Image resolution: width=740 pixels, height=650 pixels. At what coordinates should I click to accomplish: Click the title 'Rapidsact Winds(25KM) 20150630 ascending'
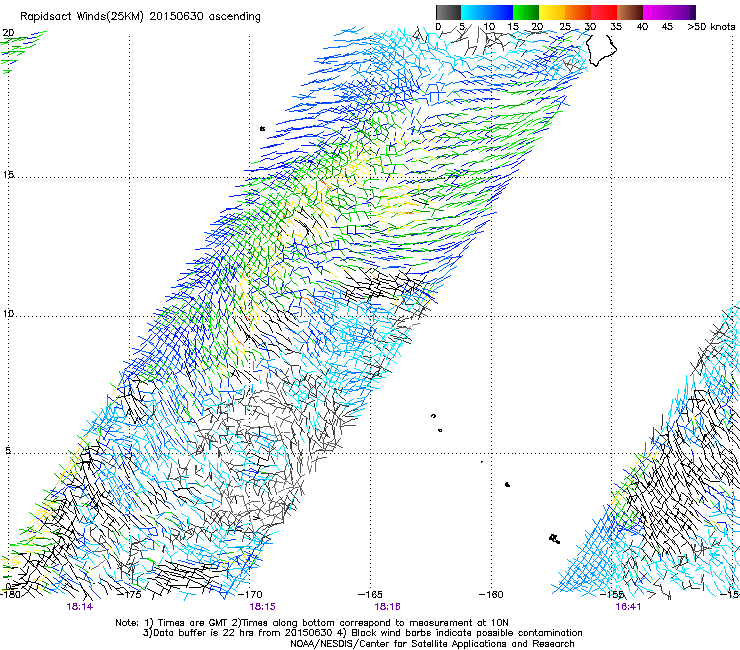(x=140, y=17)
